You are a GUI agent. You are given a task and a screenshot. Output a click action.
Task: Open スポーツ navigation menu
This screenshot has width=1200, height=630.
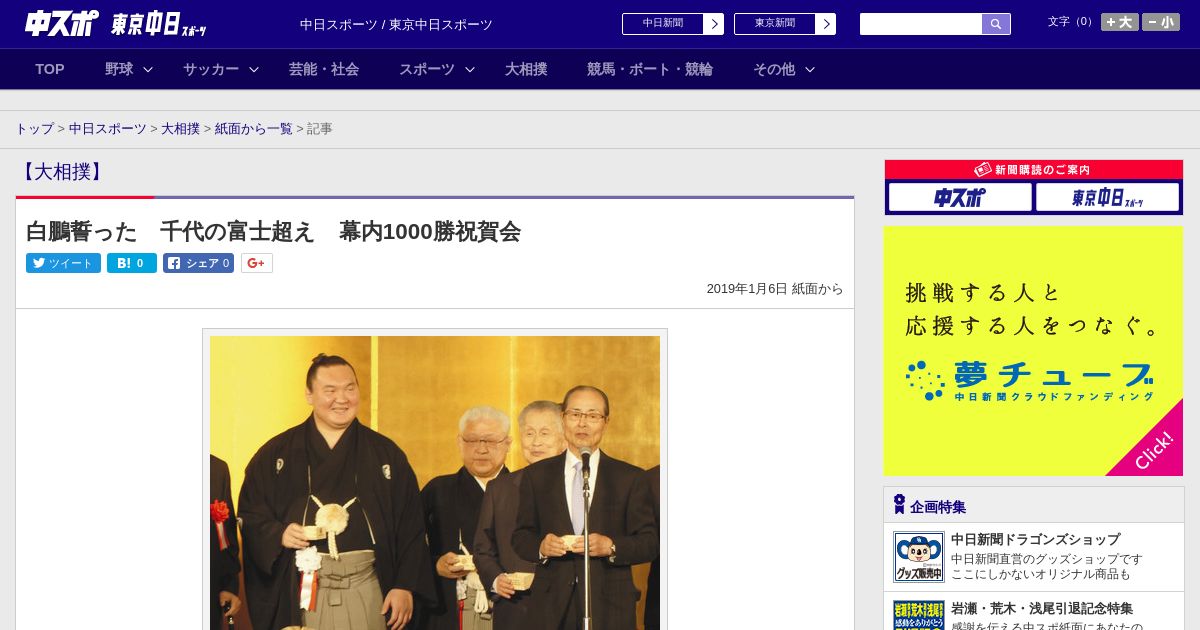pyautogui.click(x=427, y=69)
